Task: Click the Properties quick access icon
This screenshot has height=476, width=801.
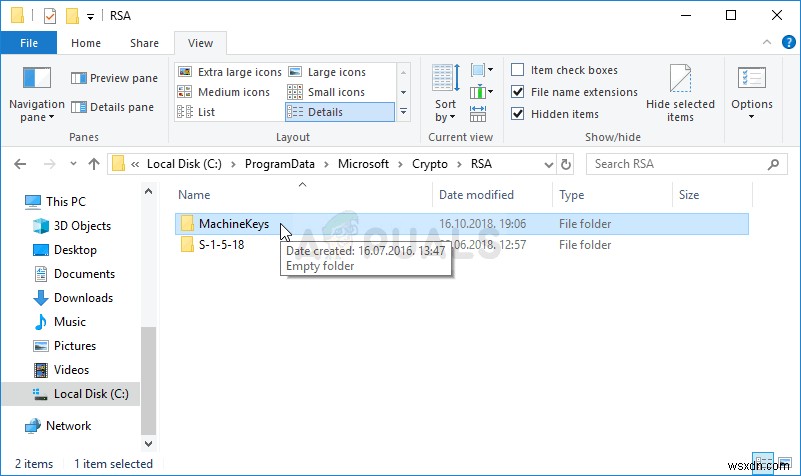Action: click(x=50, y=16)
